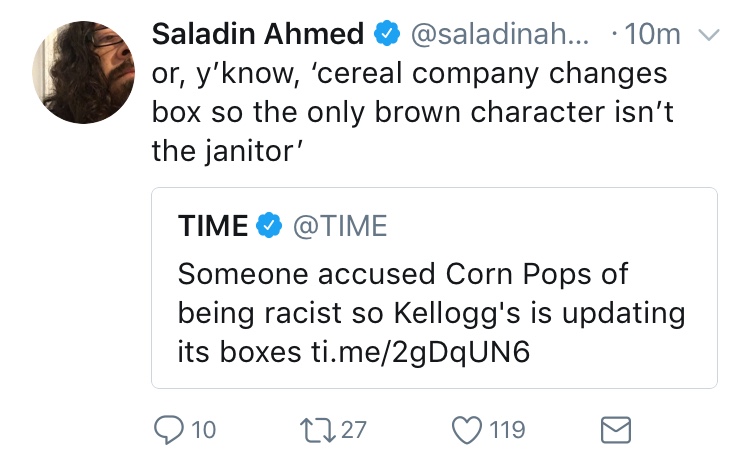Click the reply speech bubble icon
This screenshot has width=750, height=456.
[168, 430]
